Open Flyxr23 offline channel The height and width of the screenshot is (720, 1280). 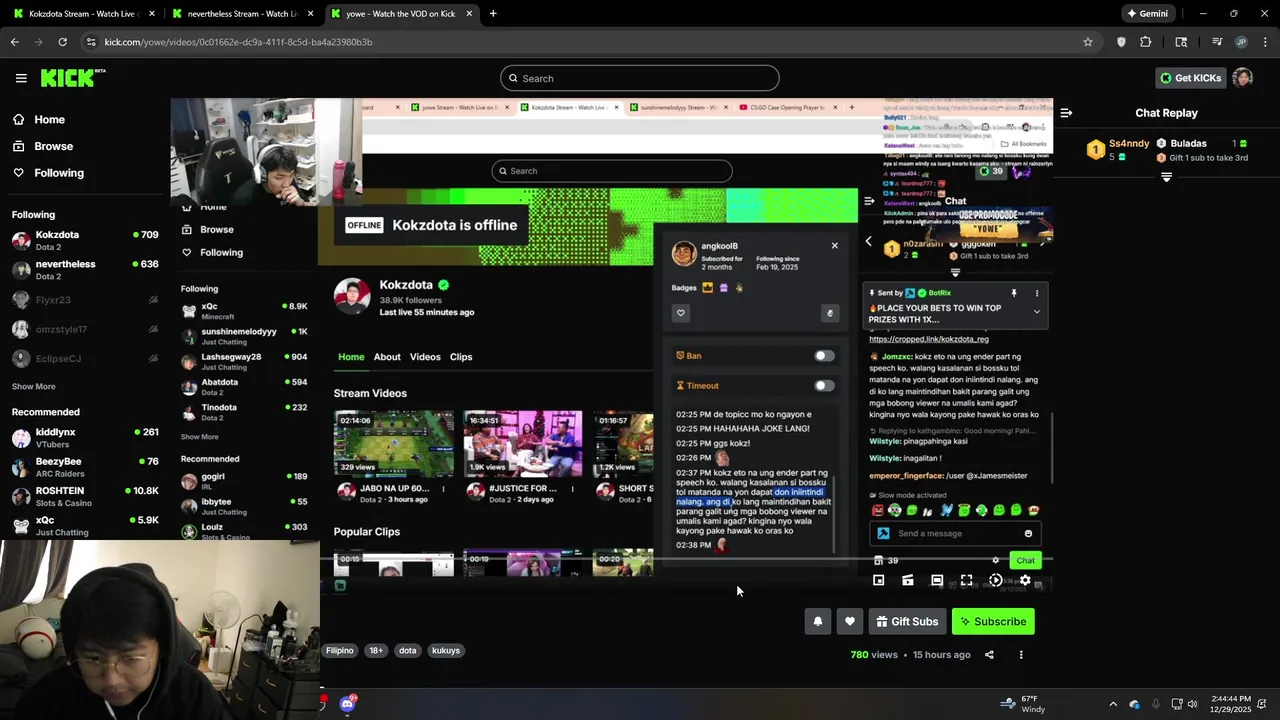[85, 300]
